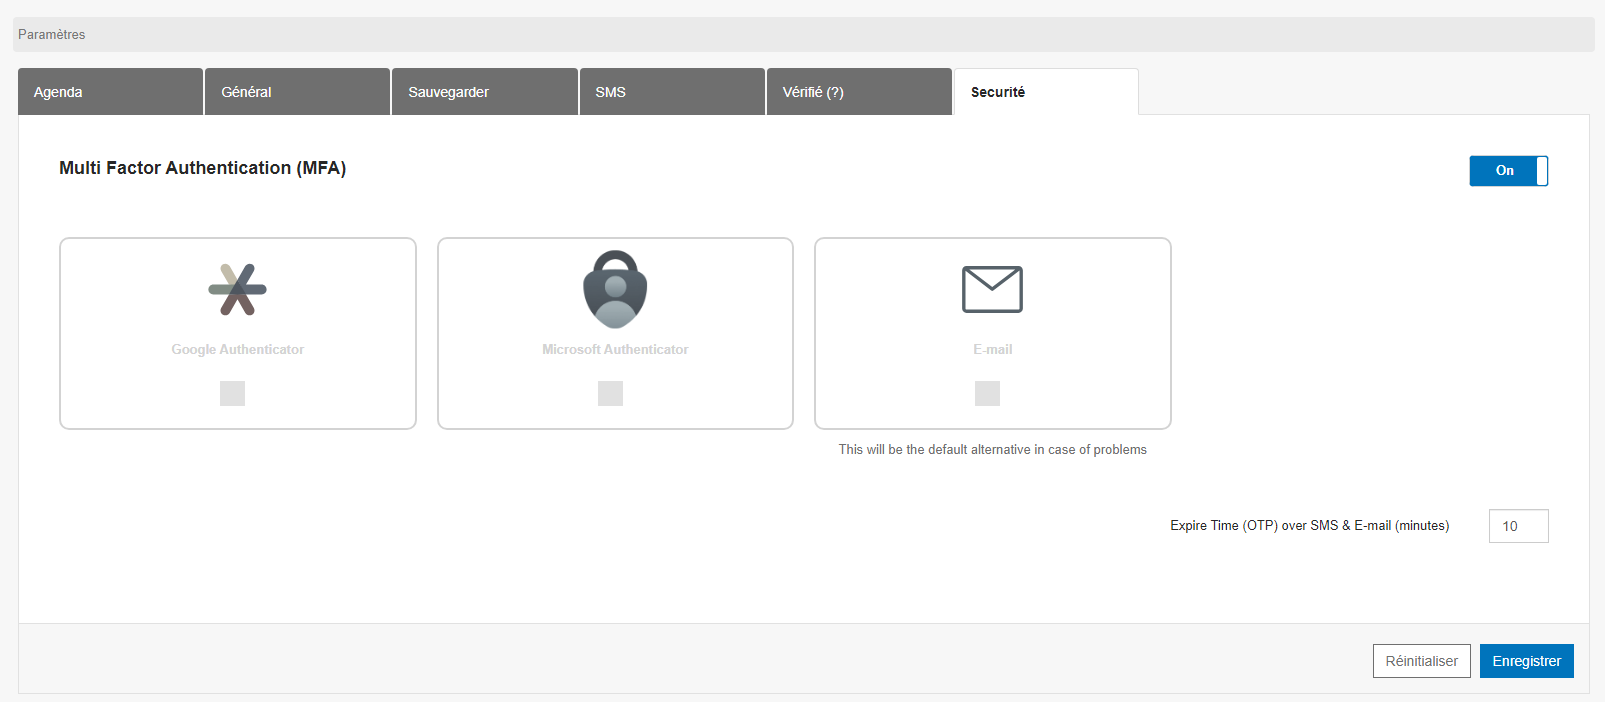Open the Agenda tab
This screenshot has width=1605, height=702.
[x=110, y=92]
